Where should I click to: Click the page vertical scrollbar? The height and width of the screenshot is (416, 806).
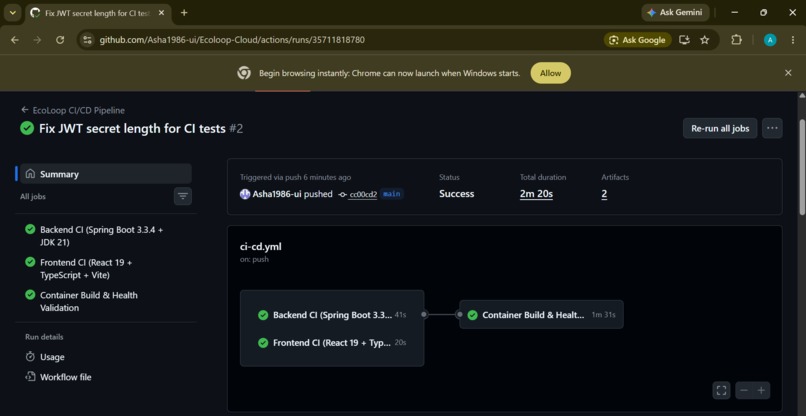coord(802,167)
